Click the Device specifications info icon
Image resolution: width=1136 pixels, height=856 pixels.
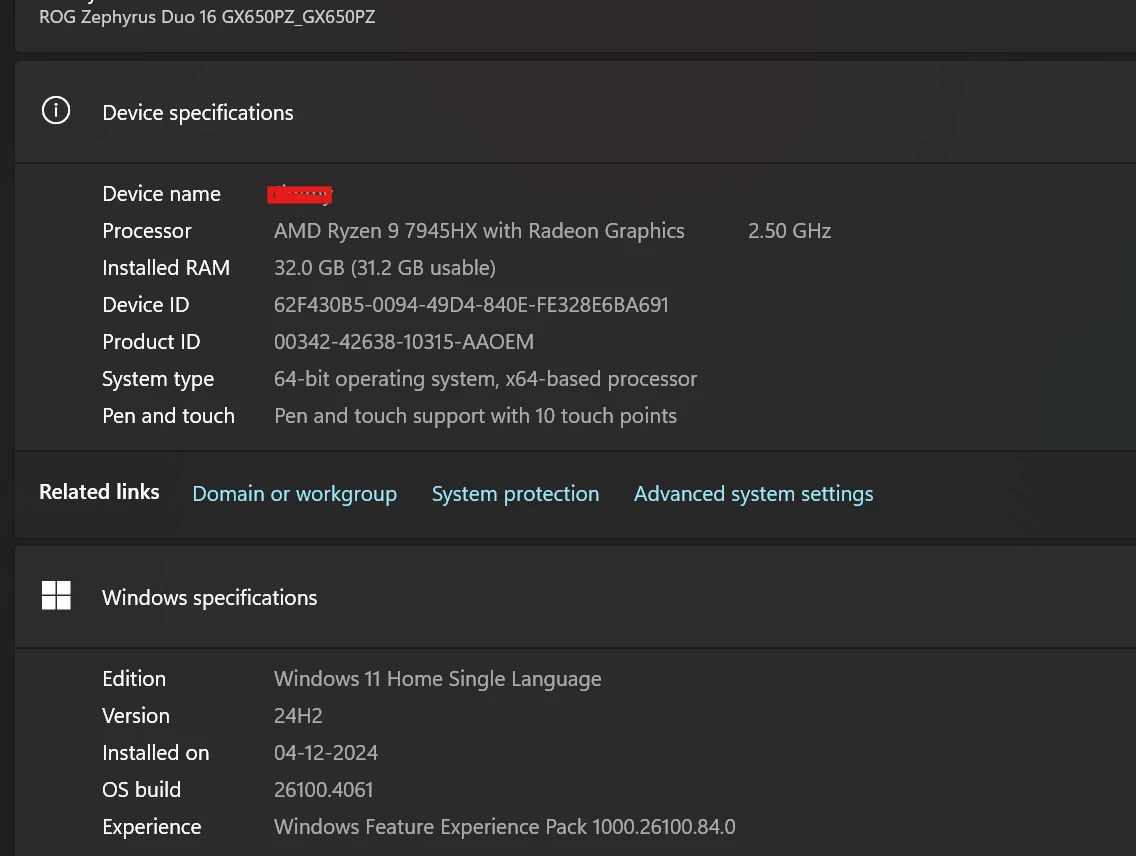56,111
